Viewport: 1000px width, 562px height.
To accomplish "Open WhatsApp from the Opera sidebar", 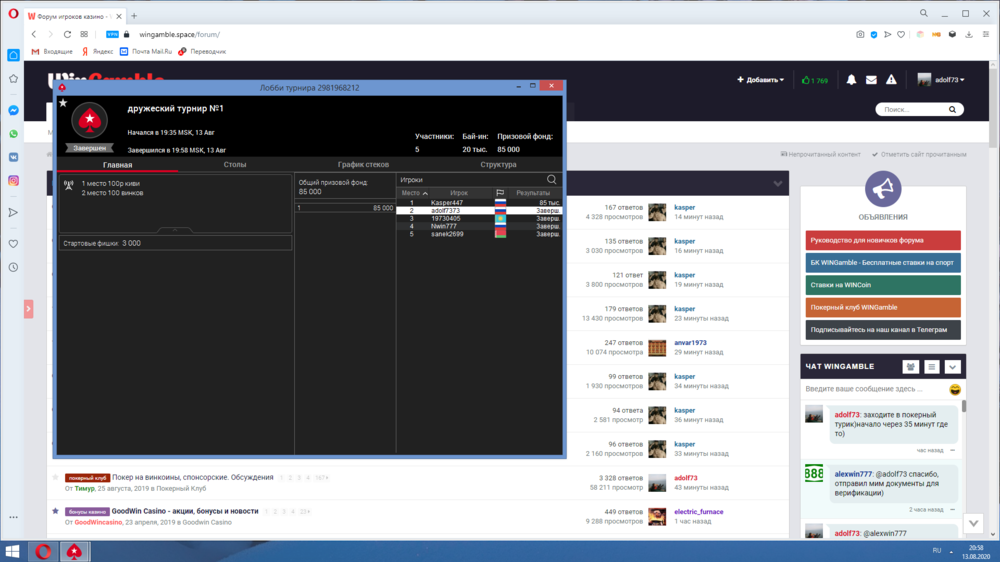I will pyautogui.click(x=14, y=133).
